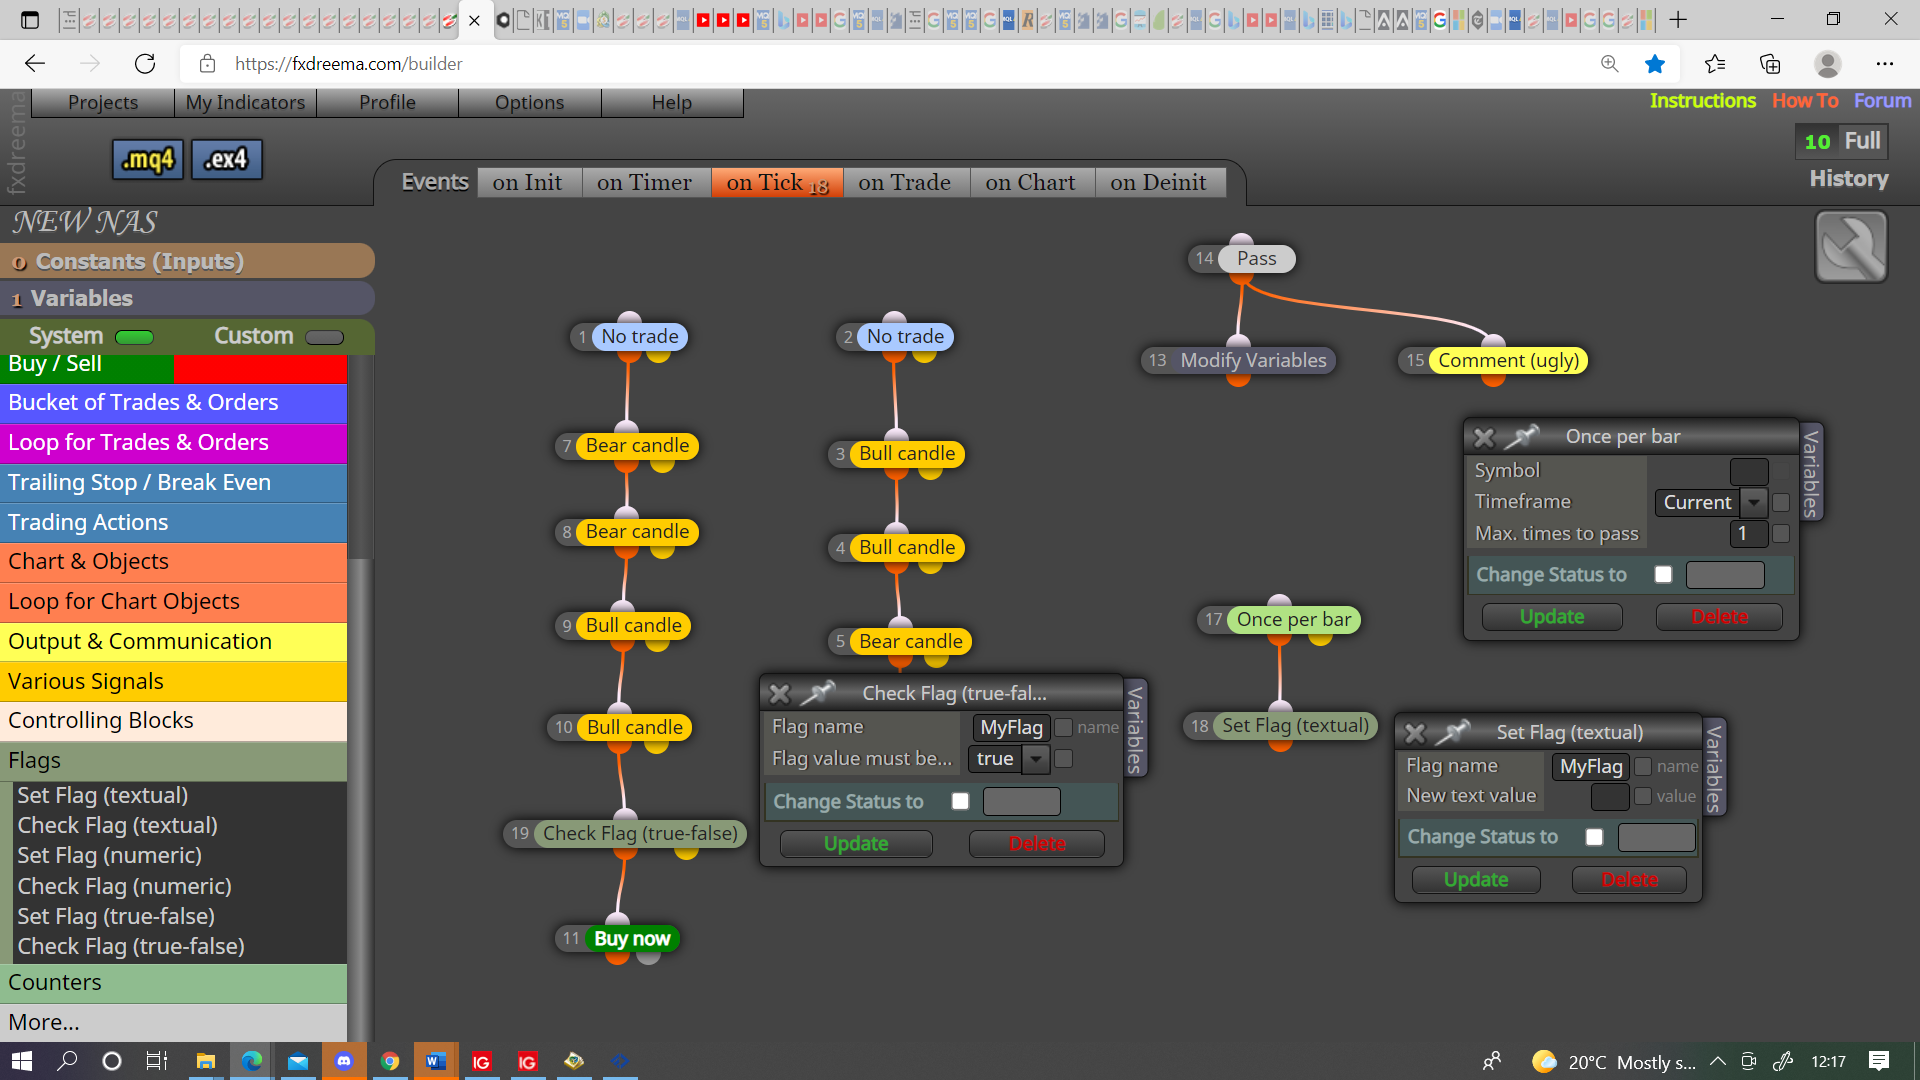Expand the Counters category

[174, 983]
